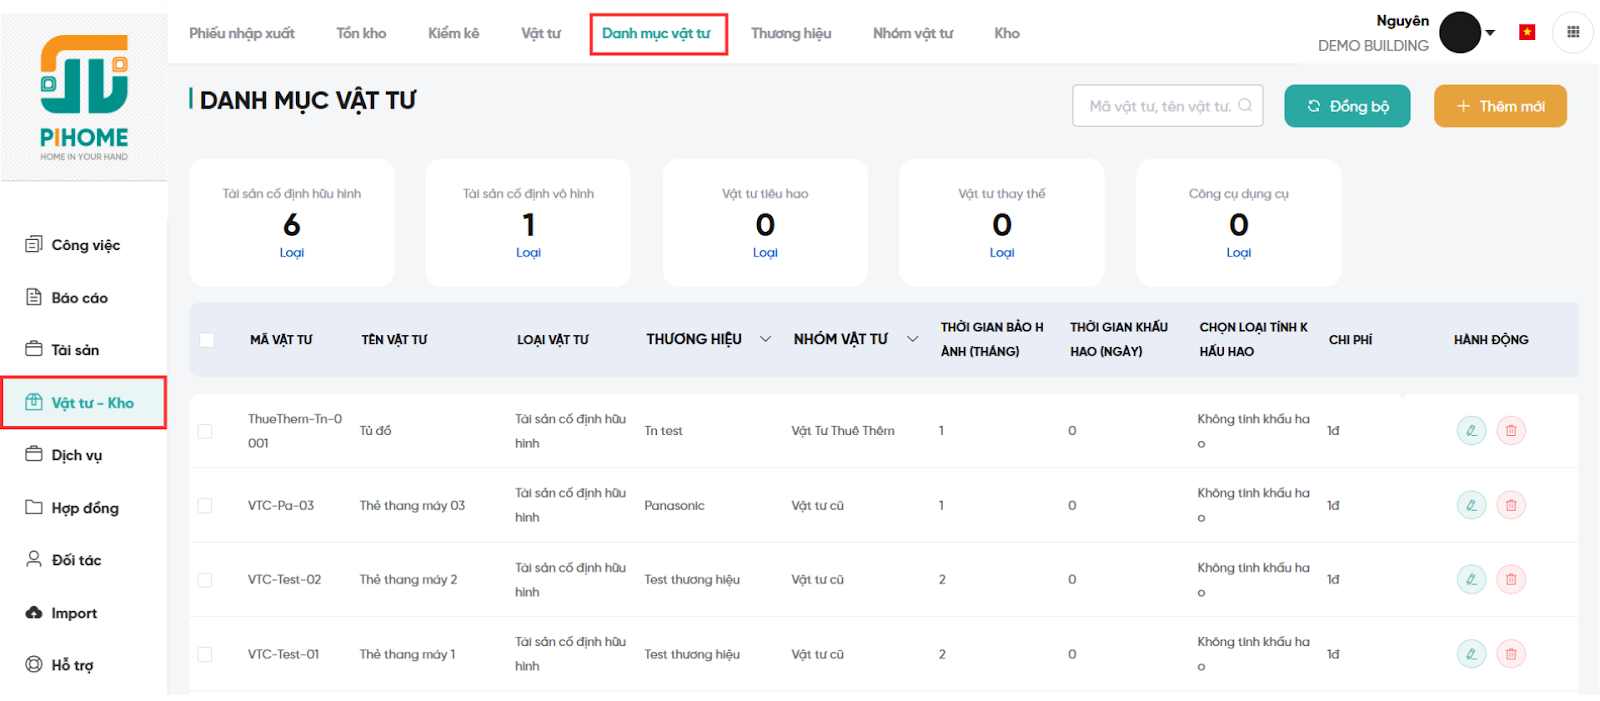Open the Hợp đồng sidebar menu
The height and width of the screenshot is (701, 1600).
85,508
